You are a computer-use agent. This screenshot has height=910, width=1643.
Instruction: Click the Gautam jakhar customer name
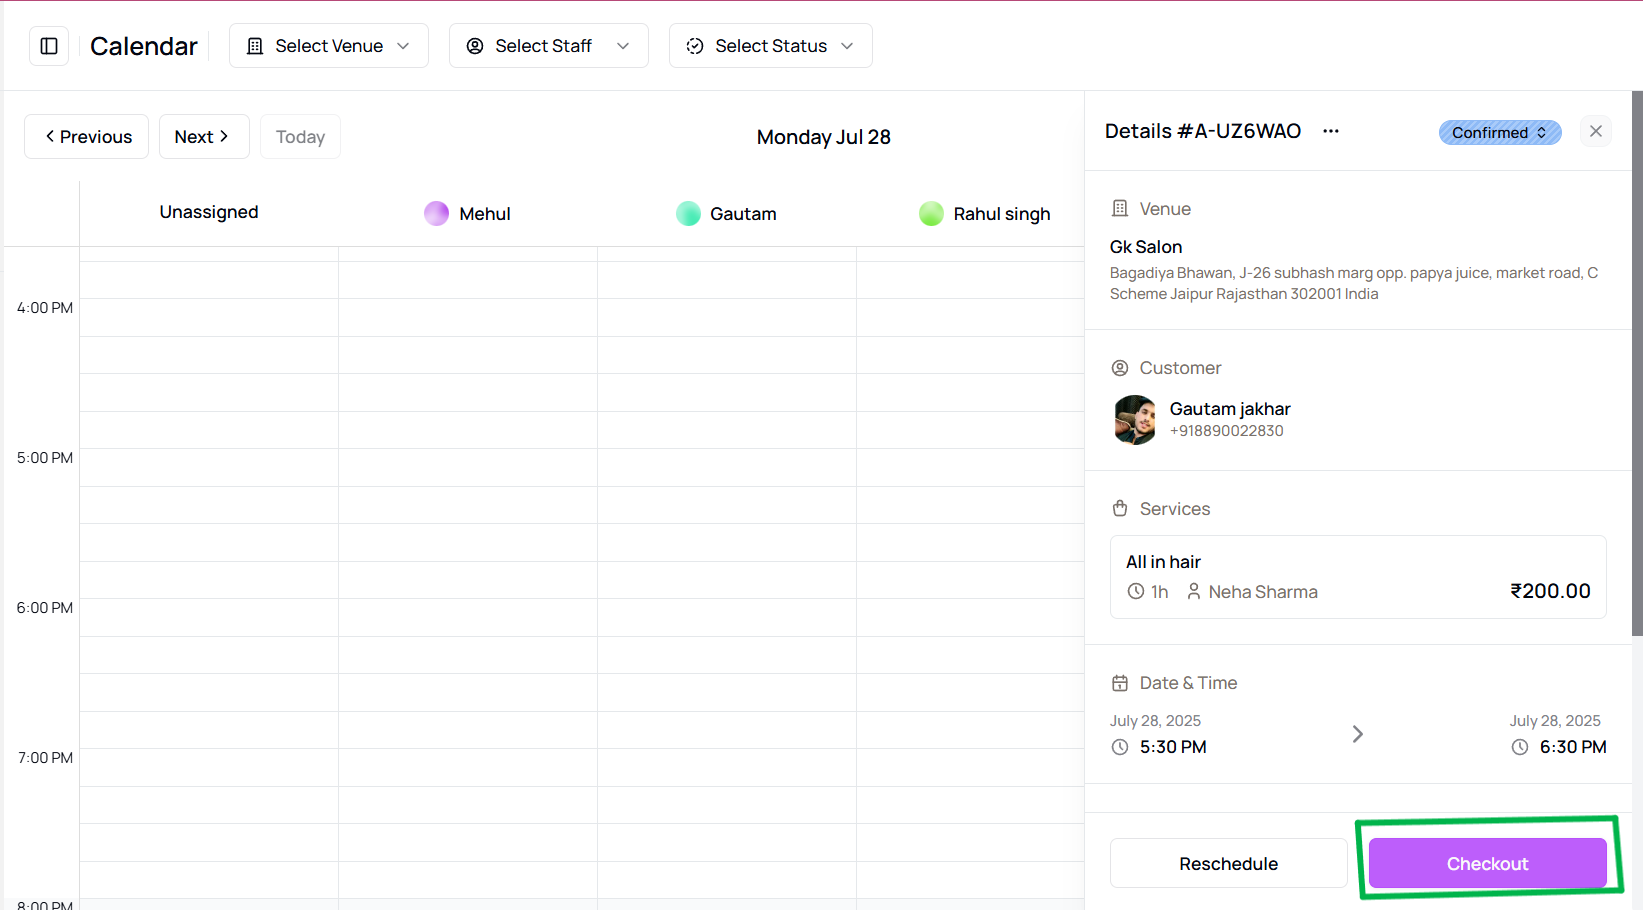1230,409
